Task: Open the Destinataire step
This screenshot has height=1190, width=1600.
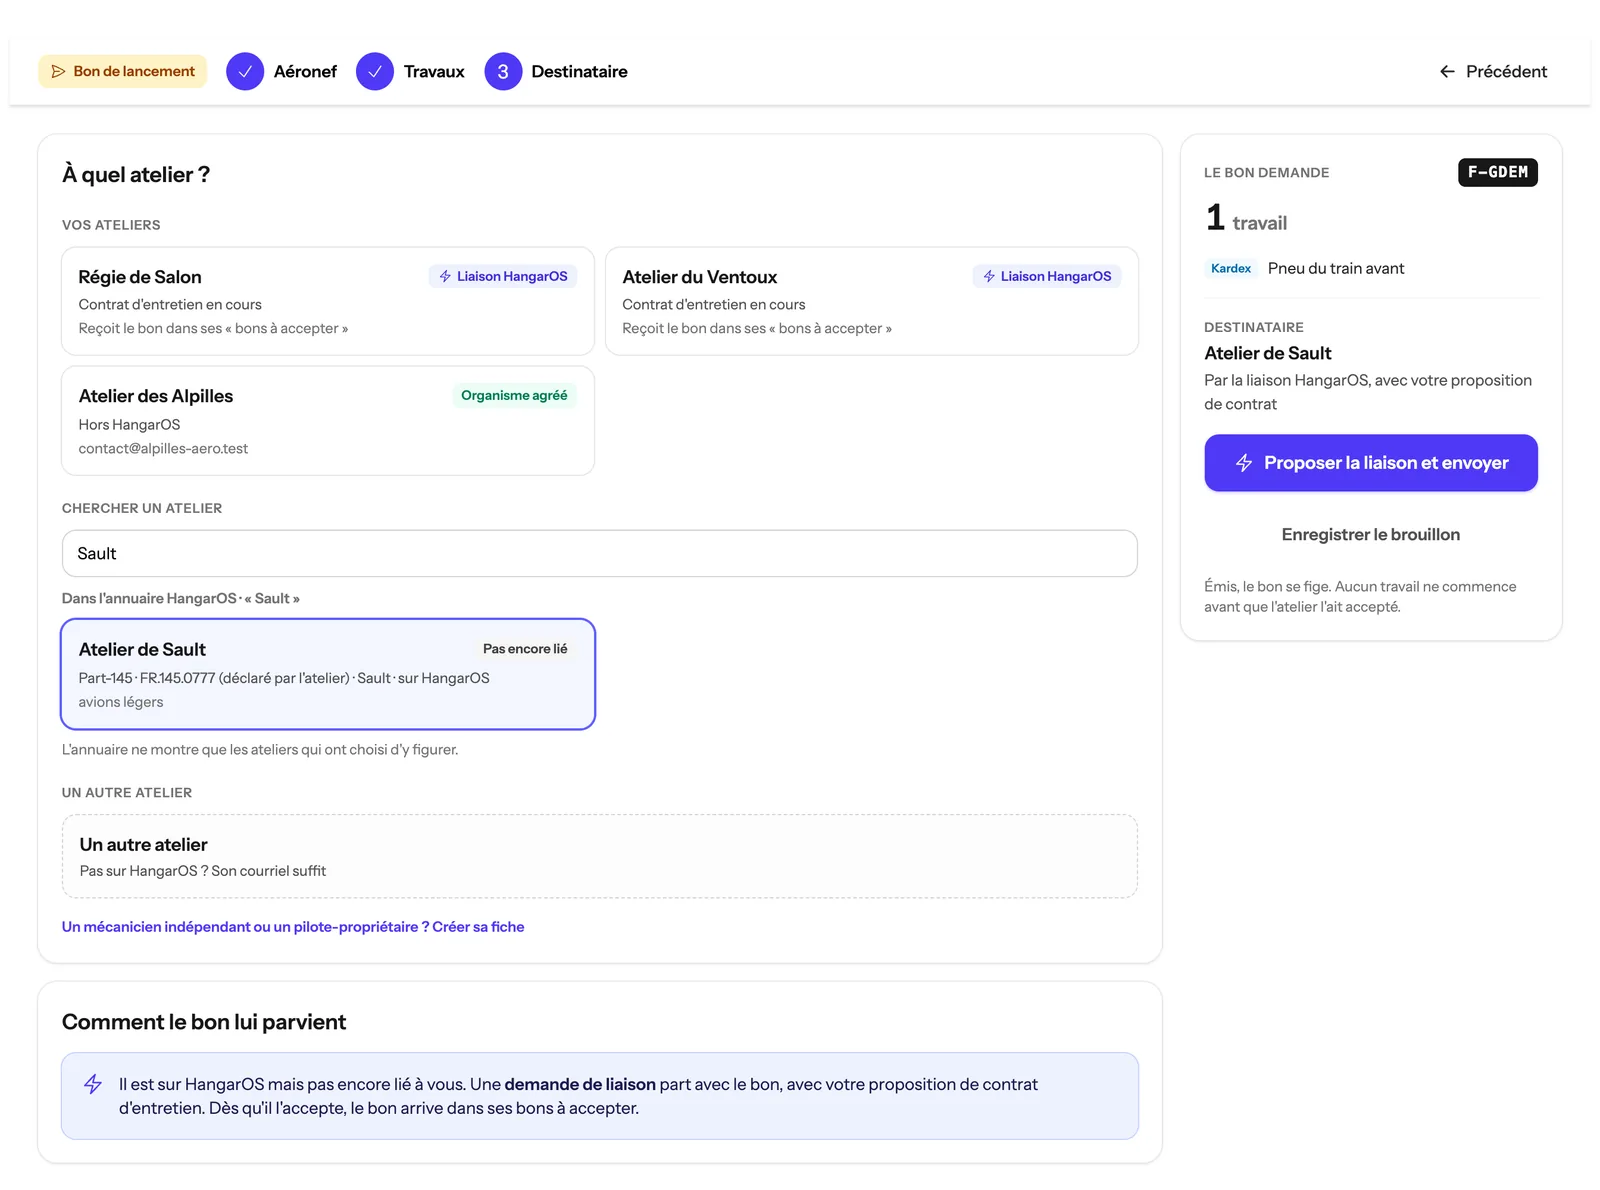Action: (x=556, y=71)
